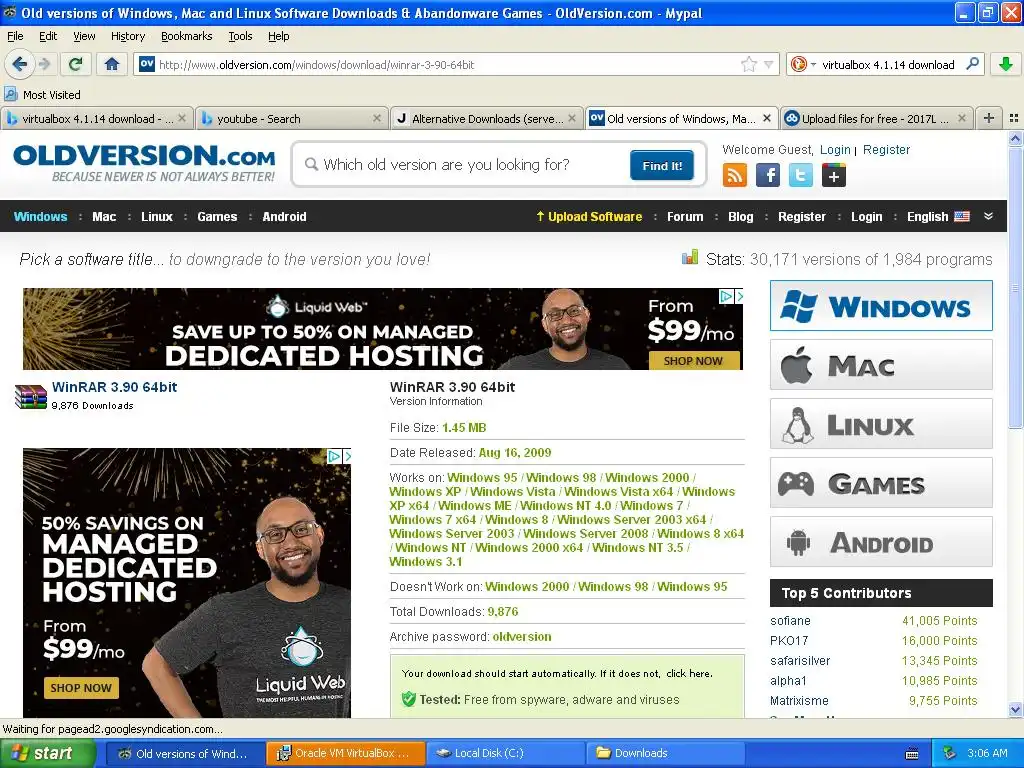Click the big Android category button
Viewport: 1024px width, 768px height.
coord(881,542)
